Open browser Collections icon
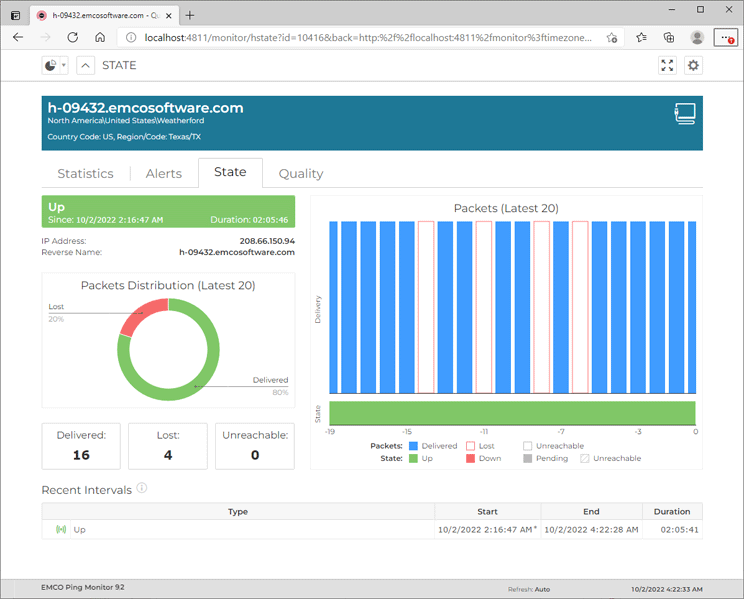 [669, 37]
